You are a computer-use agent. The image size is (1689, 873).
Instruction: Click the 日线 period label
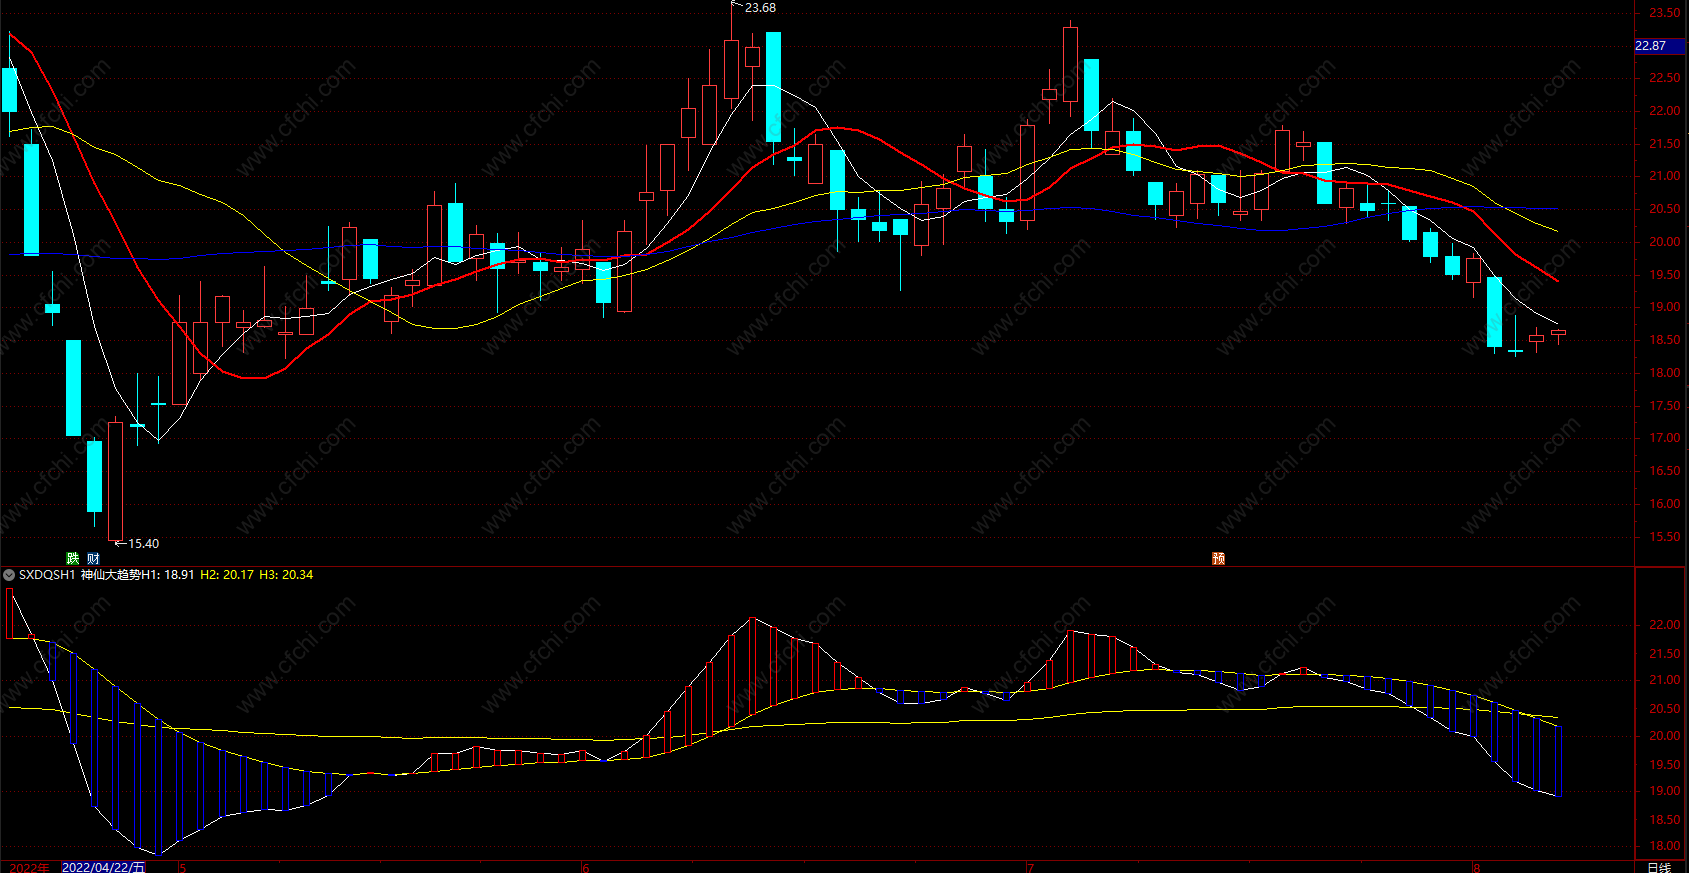pyautogui.click(x=1659, y=867)
